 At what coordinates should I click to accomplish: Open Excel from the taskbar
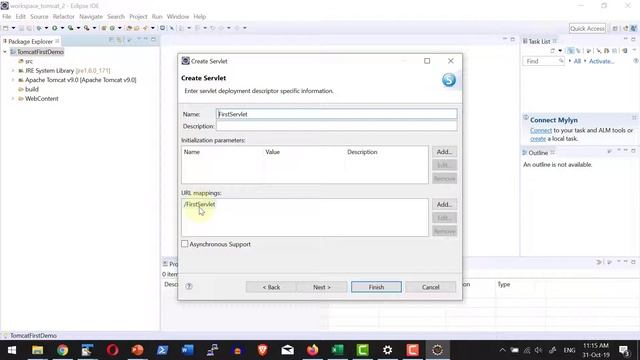pyautogui.click(x=338, y=350)
